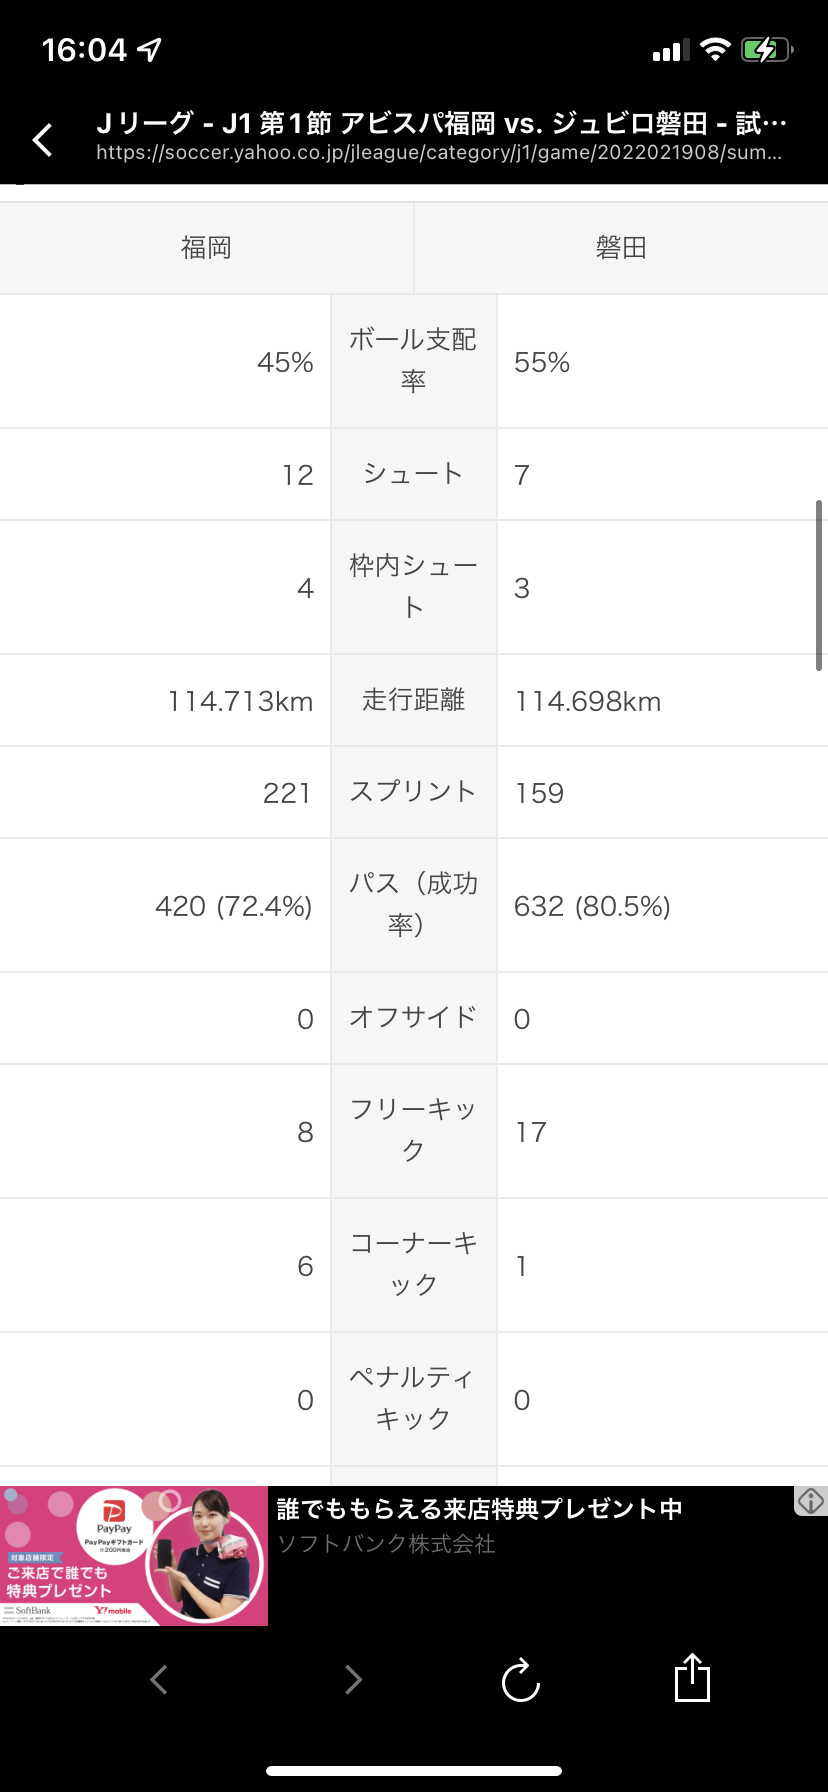The width and height of the screenshot is (828, 1792).
Task: Tap the ソフトバンク株式会社 advertiser text
Action: pyautogui.click(x=386, y=1544)
